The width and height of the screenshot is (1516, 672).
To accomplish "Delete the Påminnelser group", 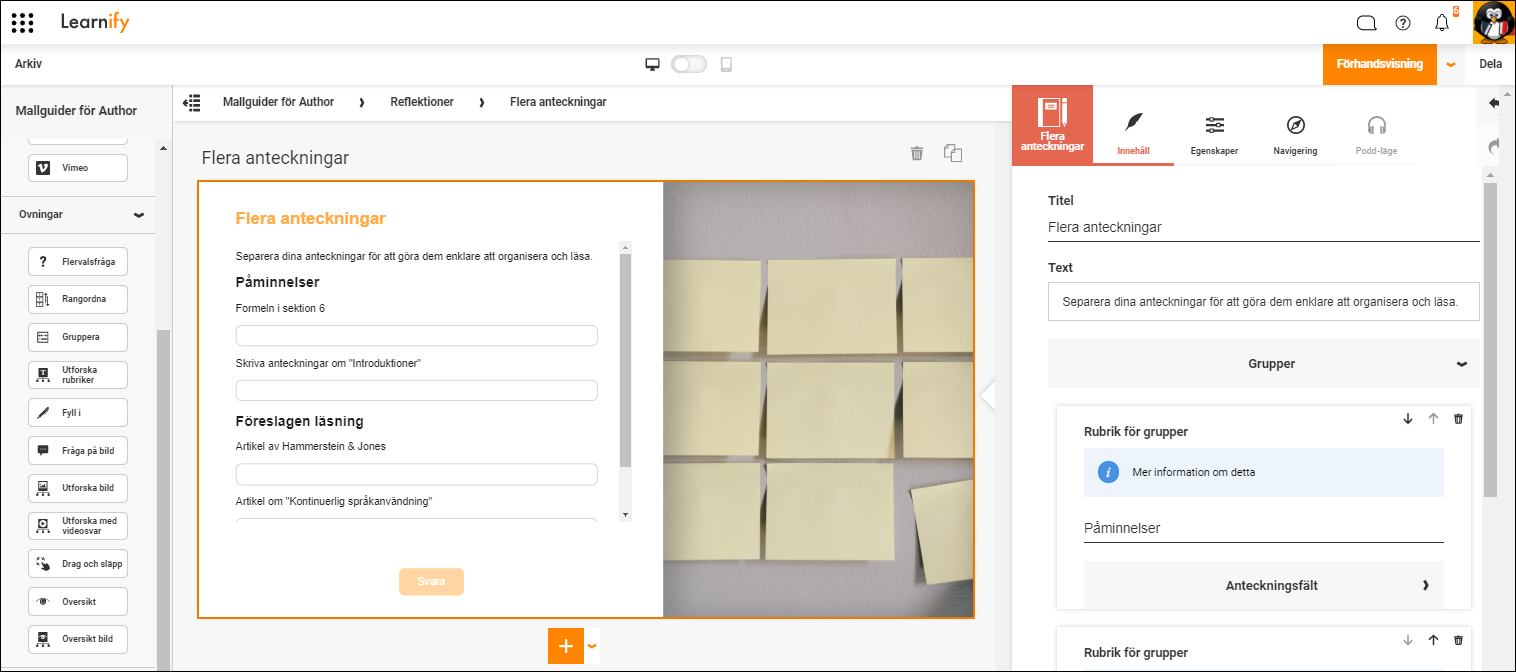I will 1458,419.
